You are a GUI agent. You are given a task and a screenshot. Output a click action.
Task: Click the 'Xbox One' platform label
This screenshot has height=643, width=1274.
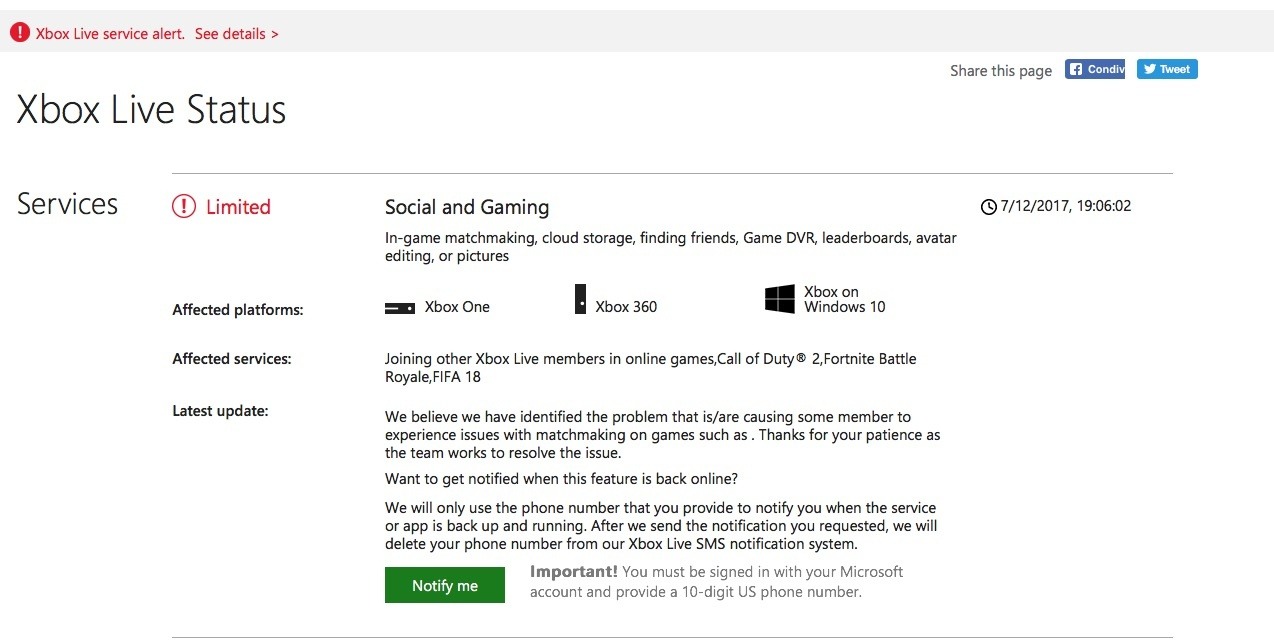[457, 307]
